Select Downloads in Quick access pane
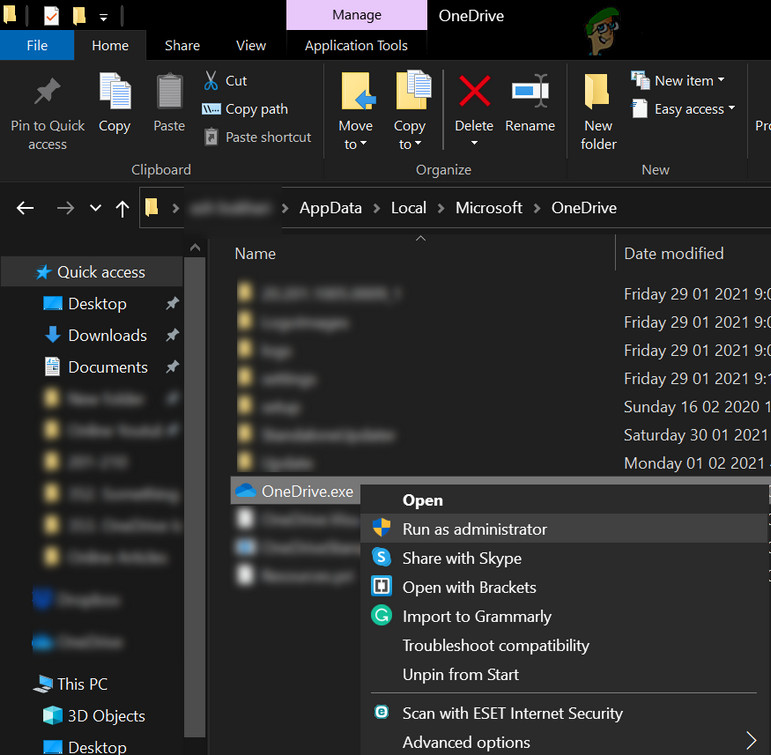The height and width of the screenshot is (755, 771). (x=107, y=336)
